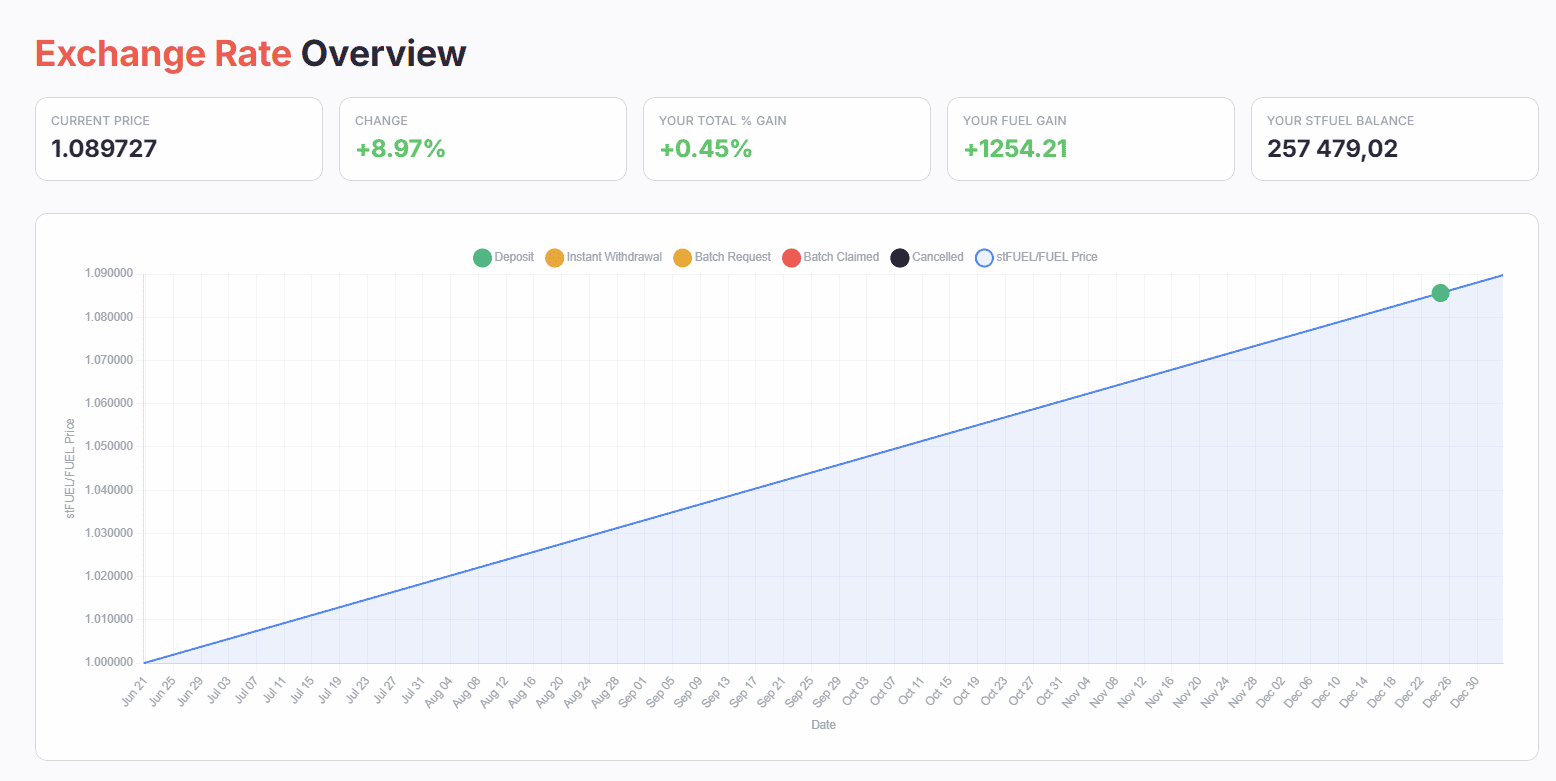Click the Exchange Rate Overview heading
This screenshot has width=1556, height=781.
(x=250, y=53)
